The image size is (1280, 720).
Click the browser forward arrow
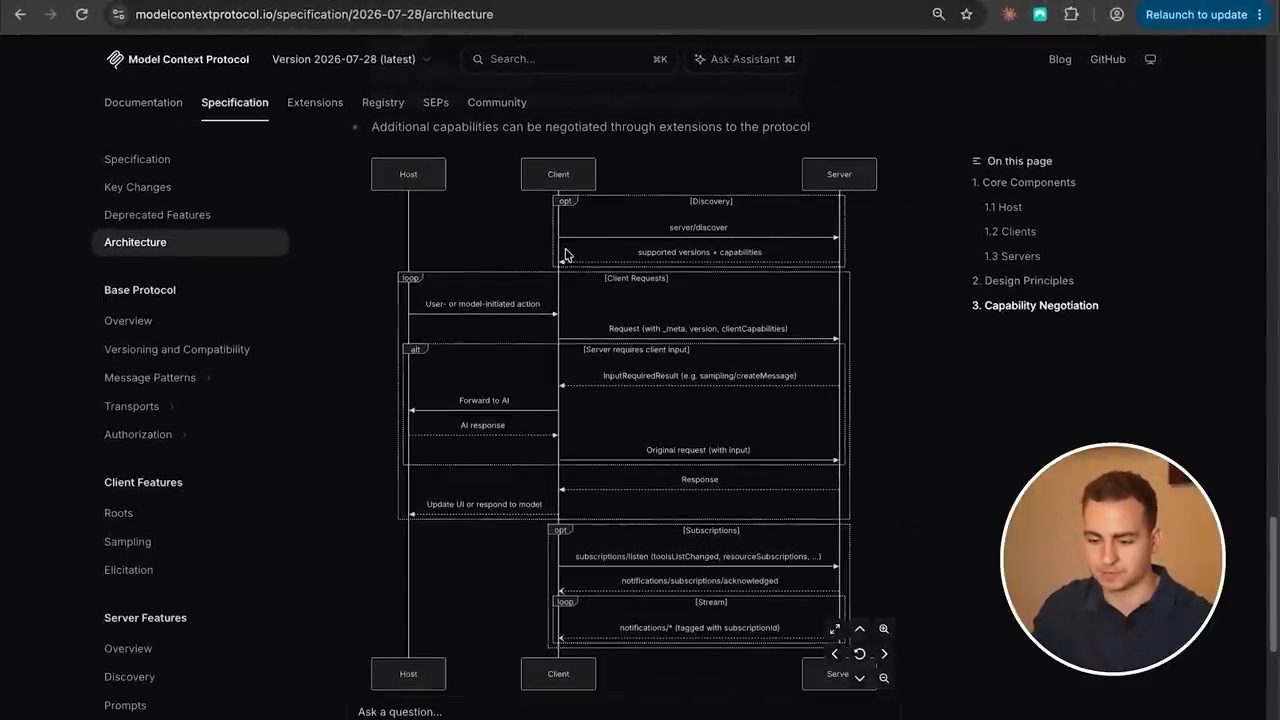click(x=51, y=14)
